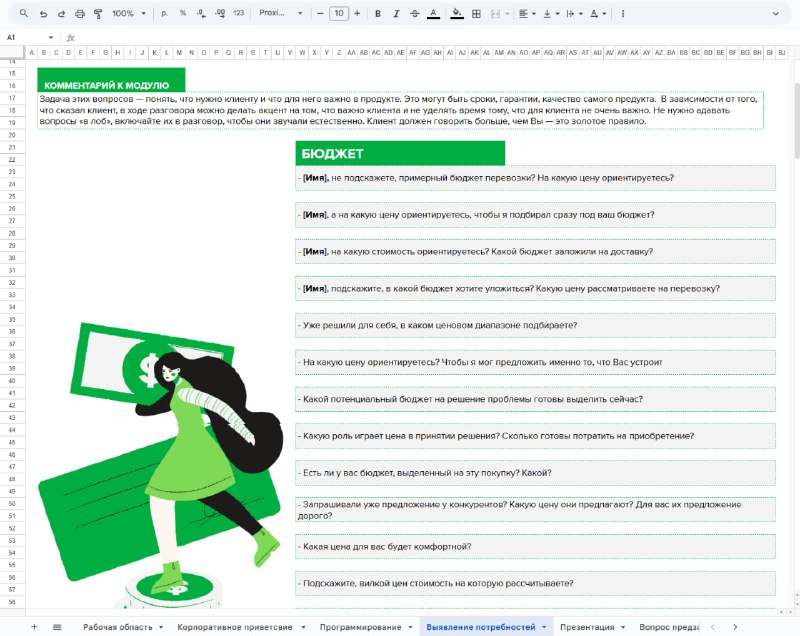The image size is (800, 636).
Task: Open the Proxi... font family dropdown
Action: point(281,13)
